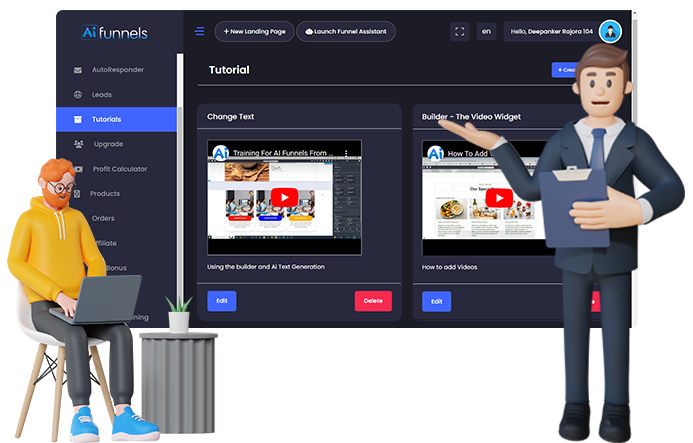The height and width of the screenshot is (443, 693).
Task: Open options menu on Change Text video
Action: [x=346, y=153]
